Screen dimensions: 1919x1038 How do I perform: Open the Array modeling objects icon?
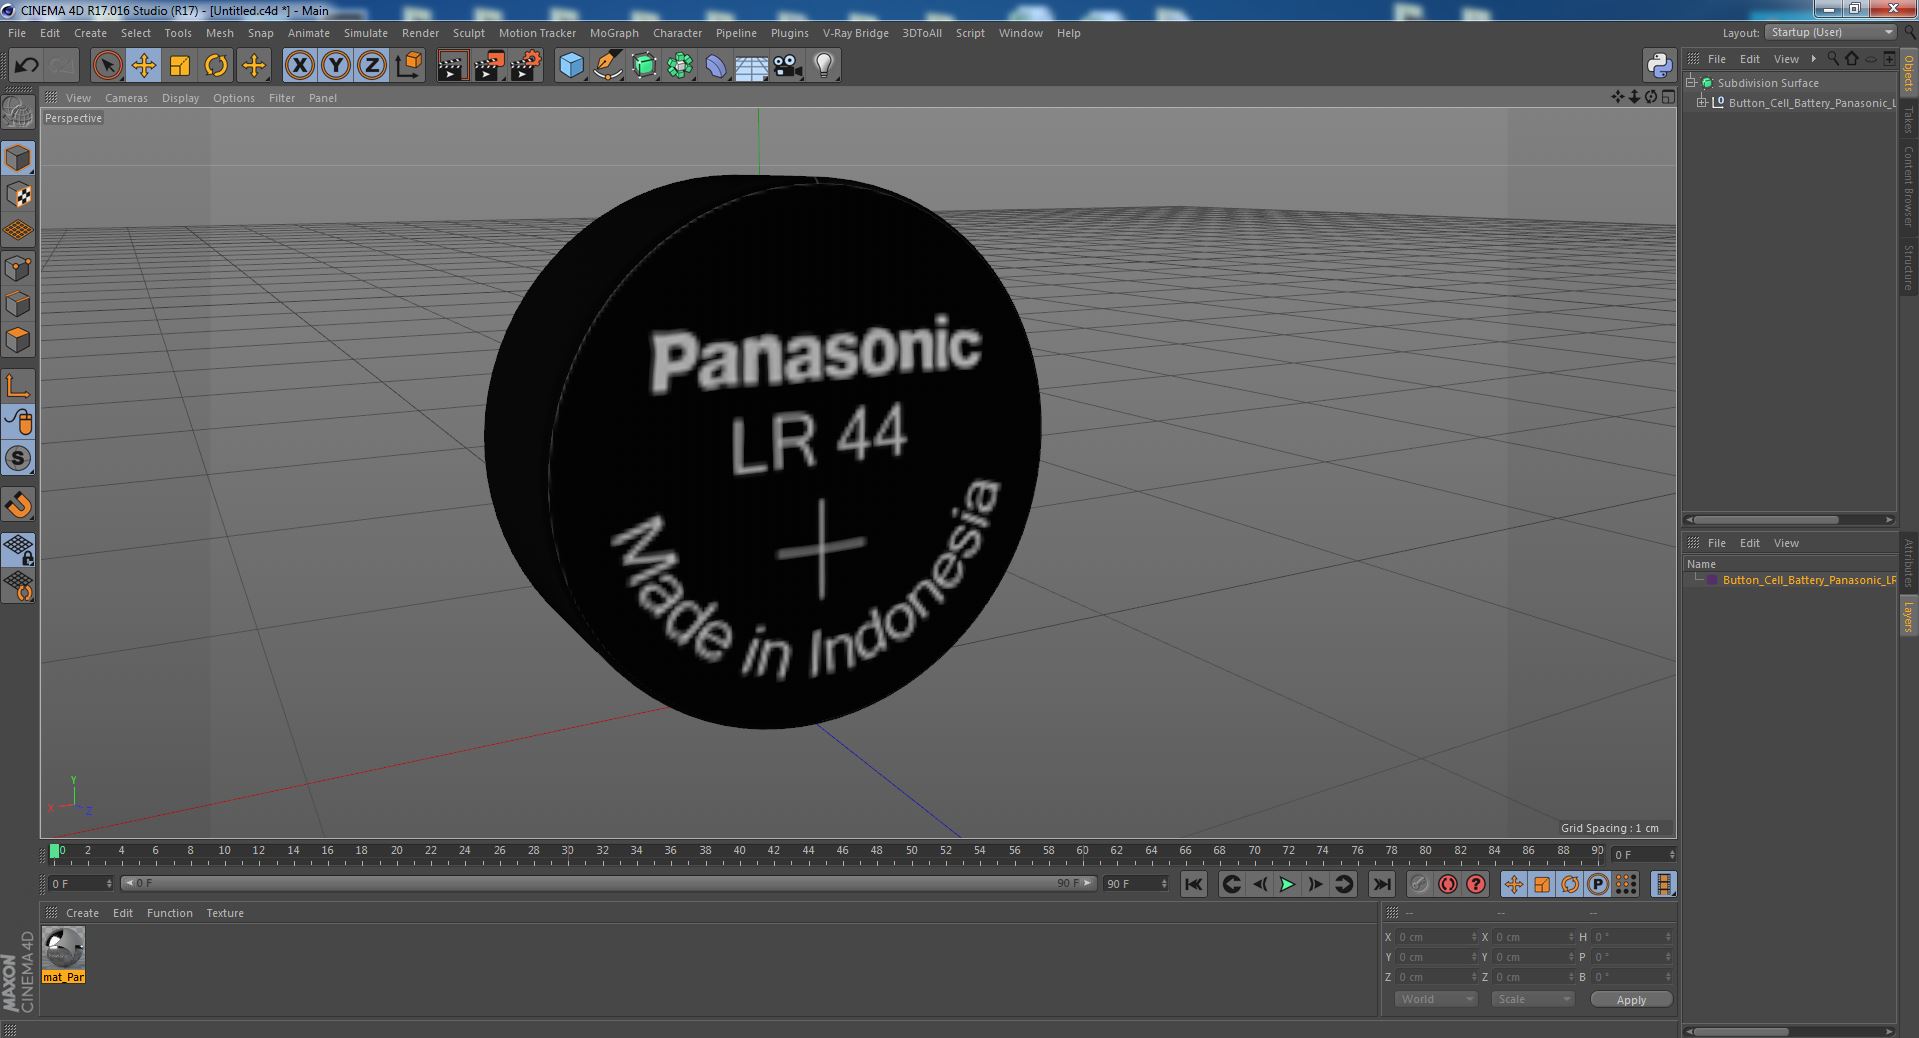pos(680,66)
